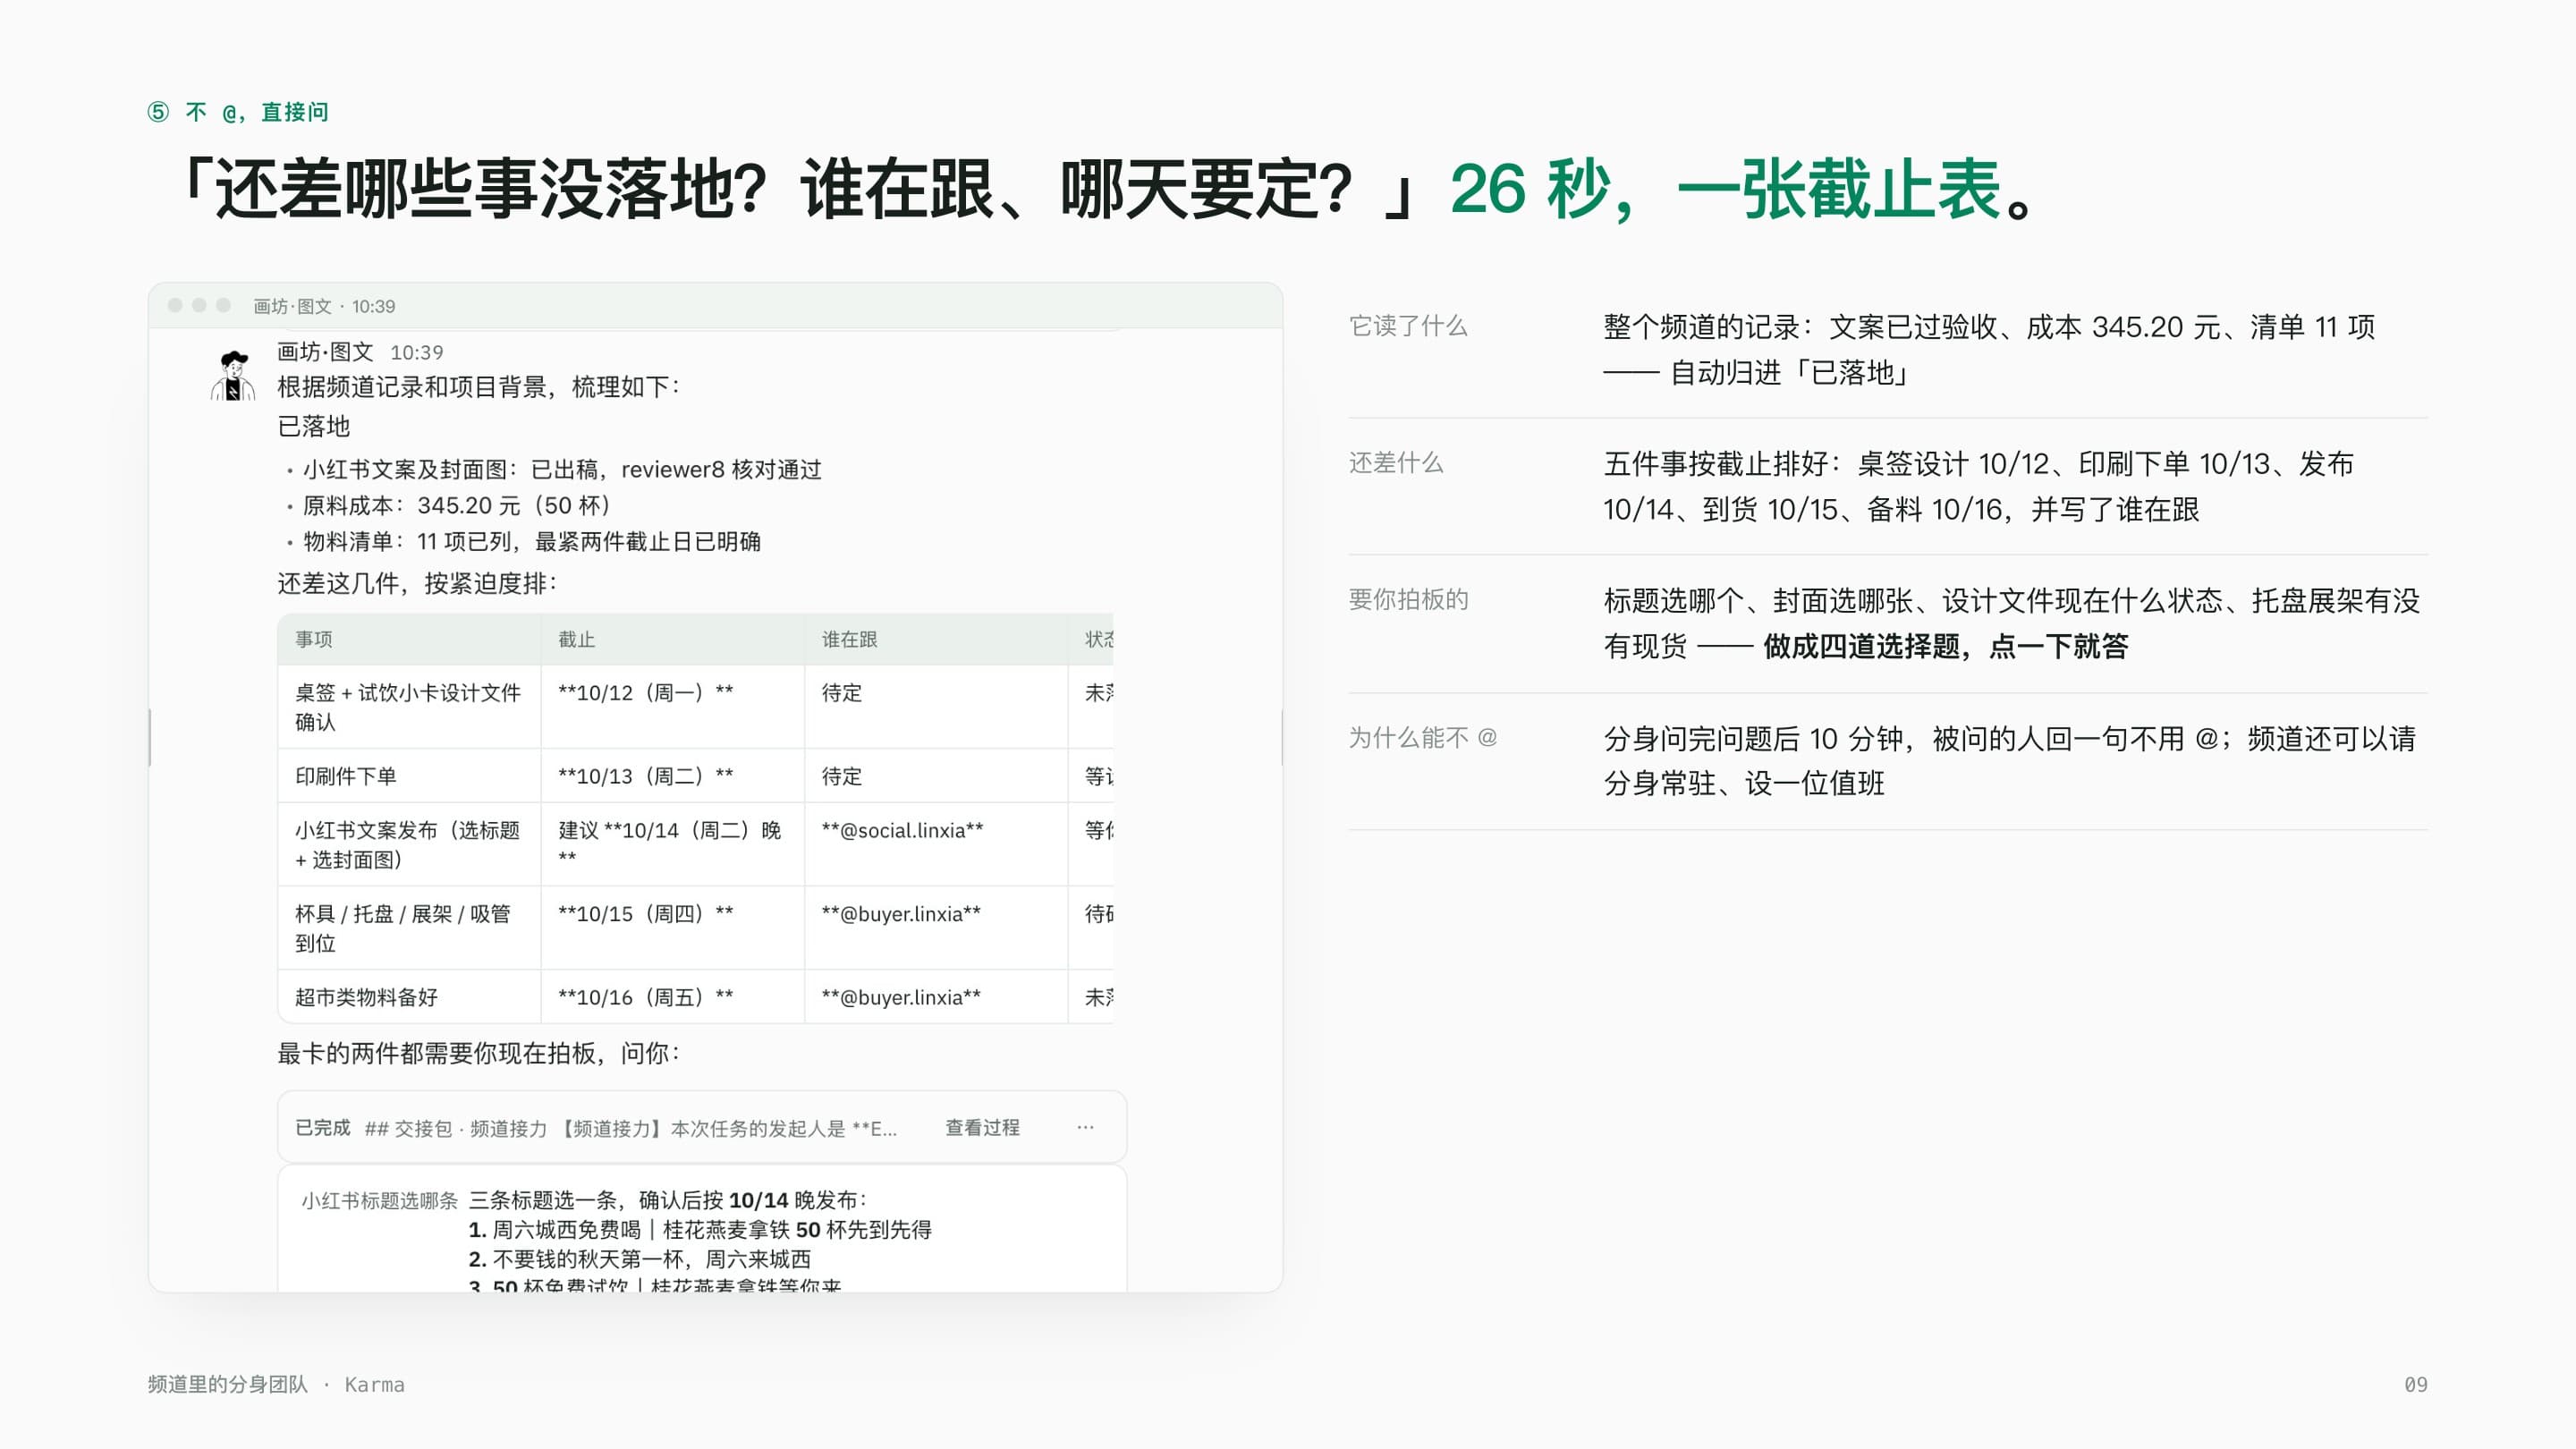2576x1449 pixels.
Task: Click the 画坊·图文 avatar icon
Action: [x=234, y=375]
